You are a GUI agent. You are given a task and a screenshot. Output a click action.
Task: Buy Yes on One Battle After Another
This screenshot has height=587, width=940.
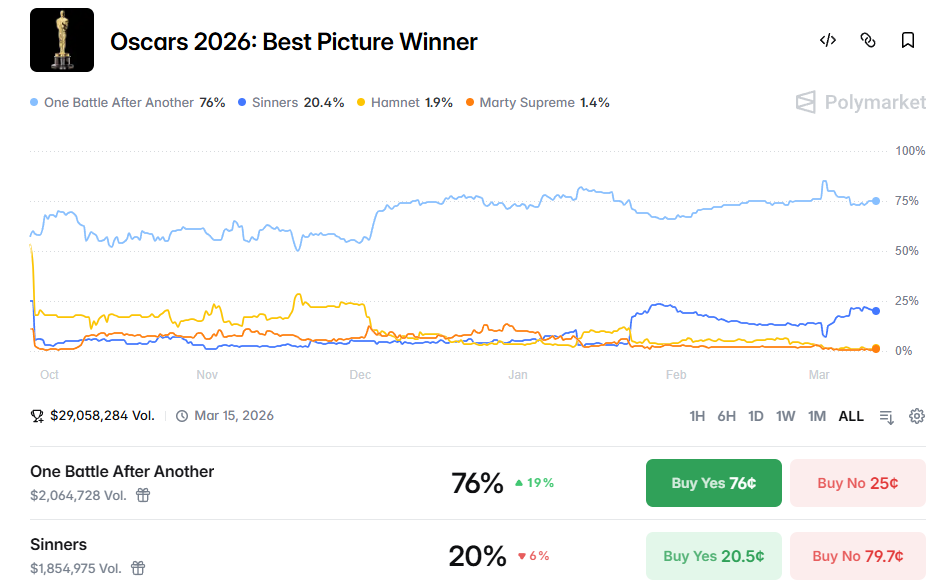(713, 483)
